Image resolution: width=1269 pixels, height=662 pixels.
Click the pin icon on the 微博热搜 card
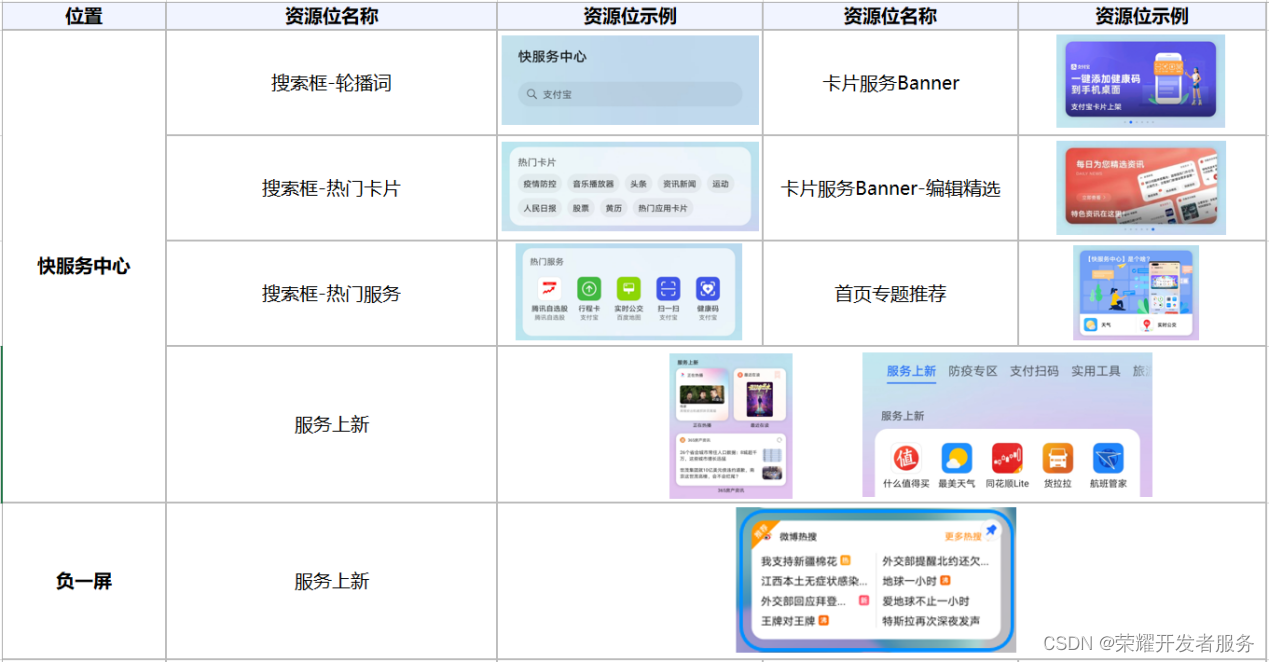tap(991, 529)
